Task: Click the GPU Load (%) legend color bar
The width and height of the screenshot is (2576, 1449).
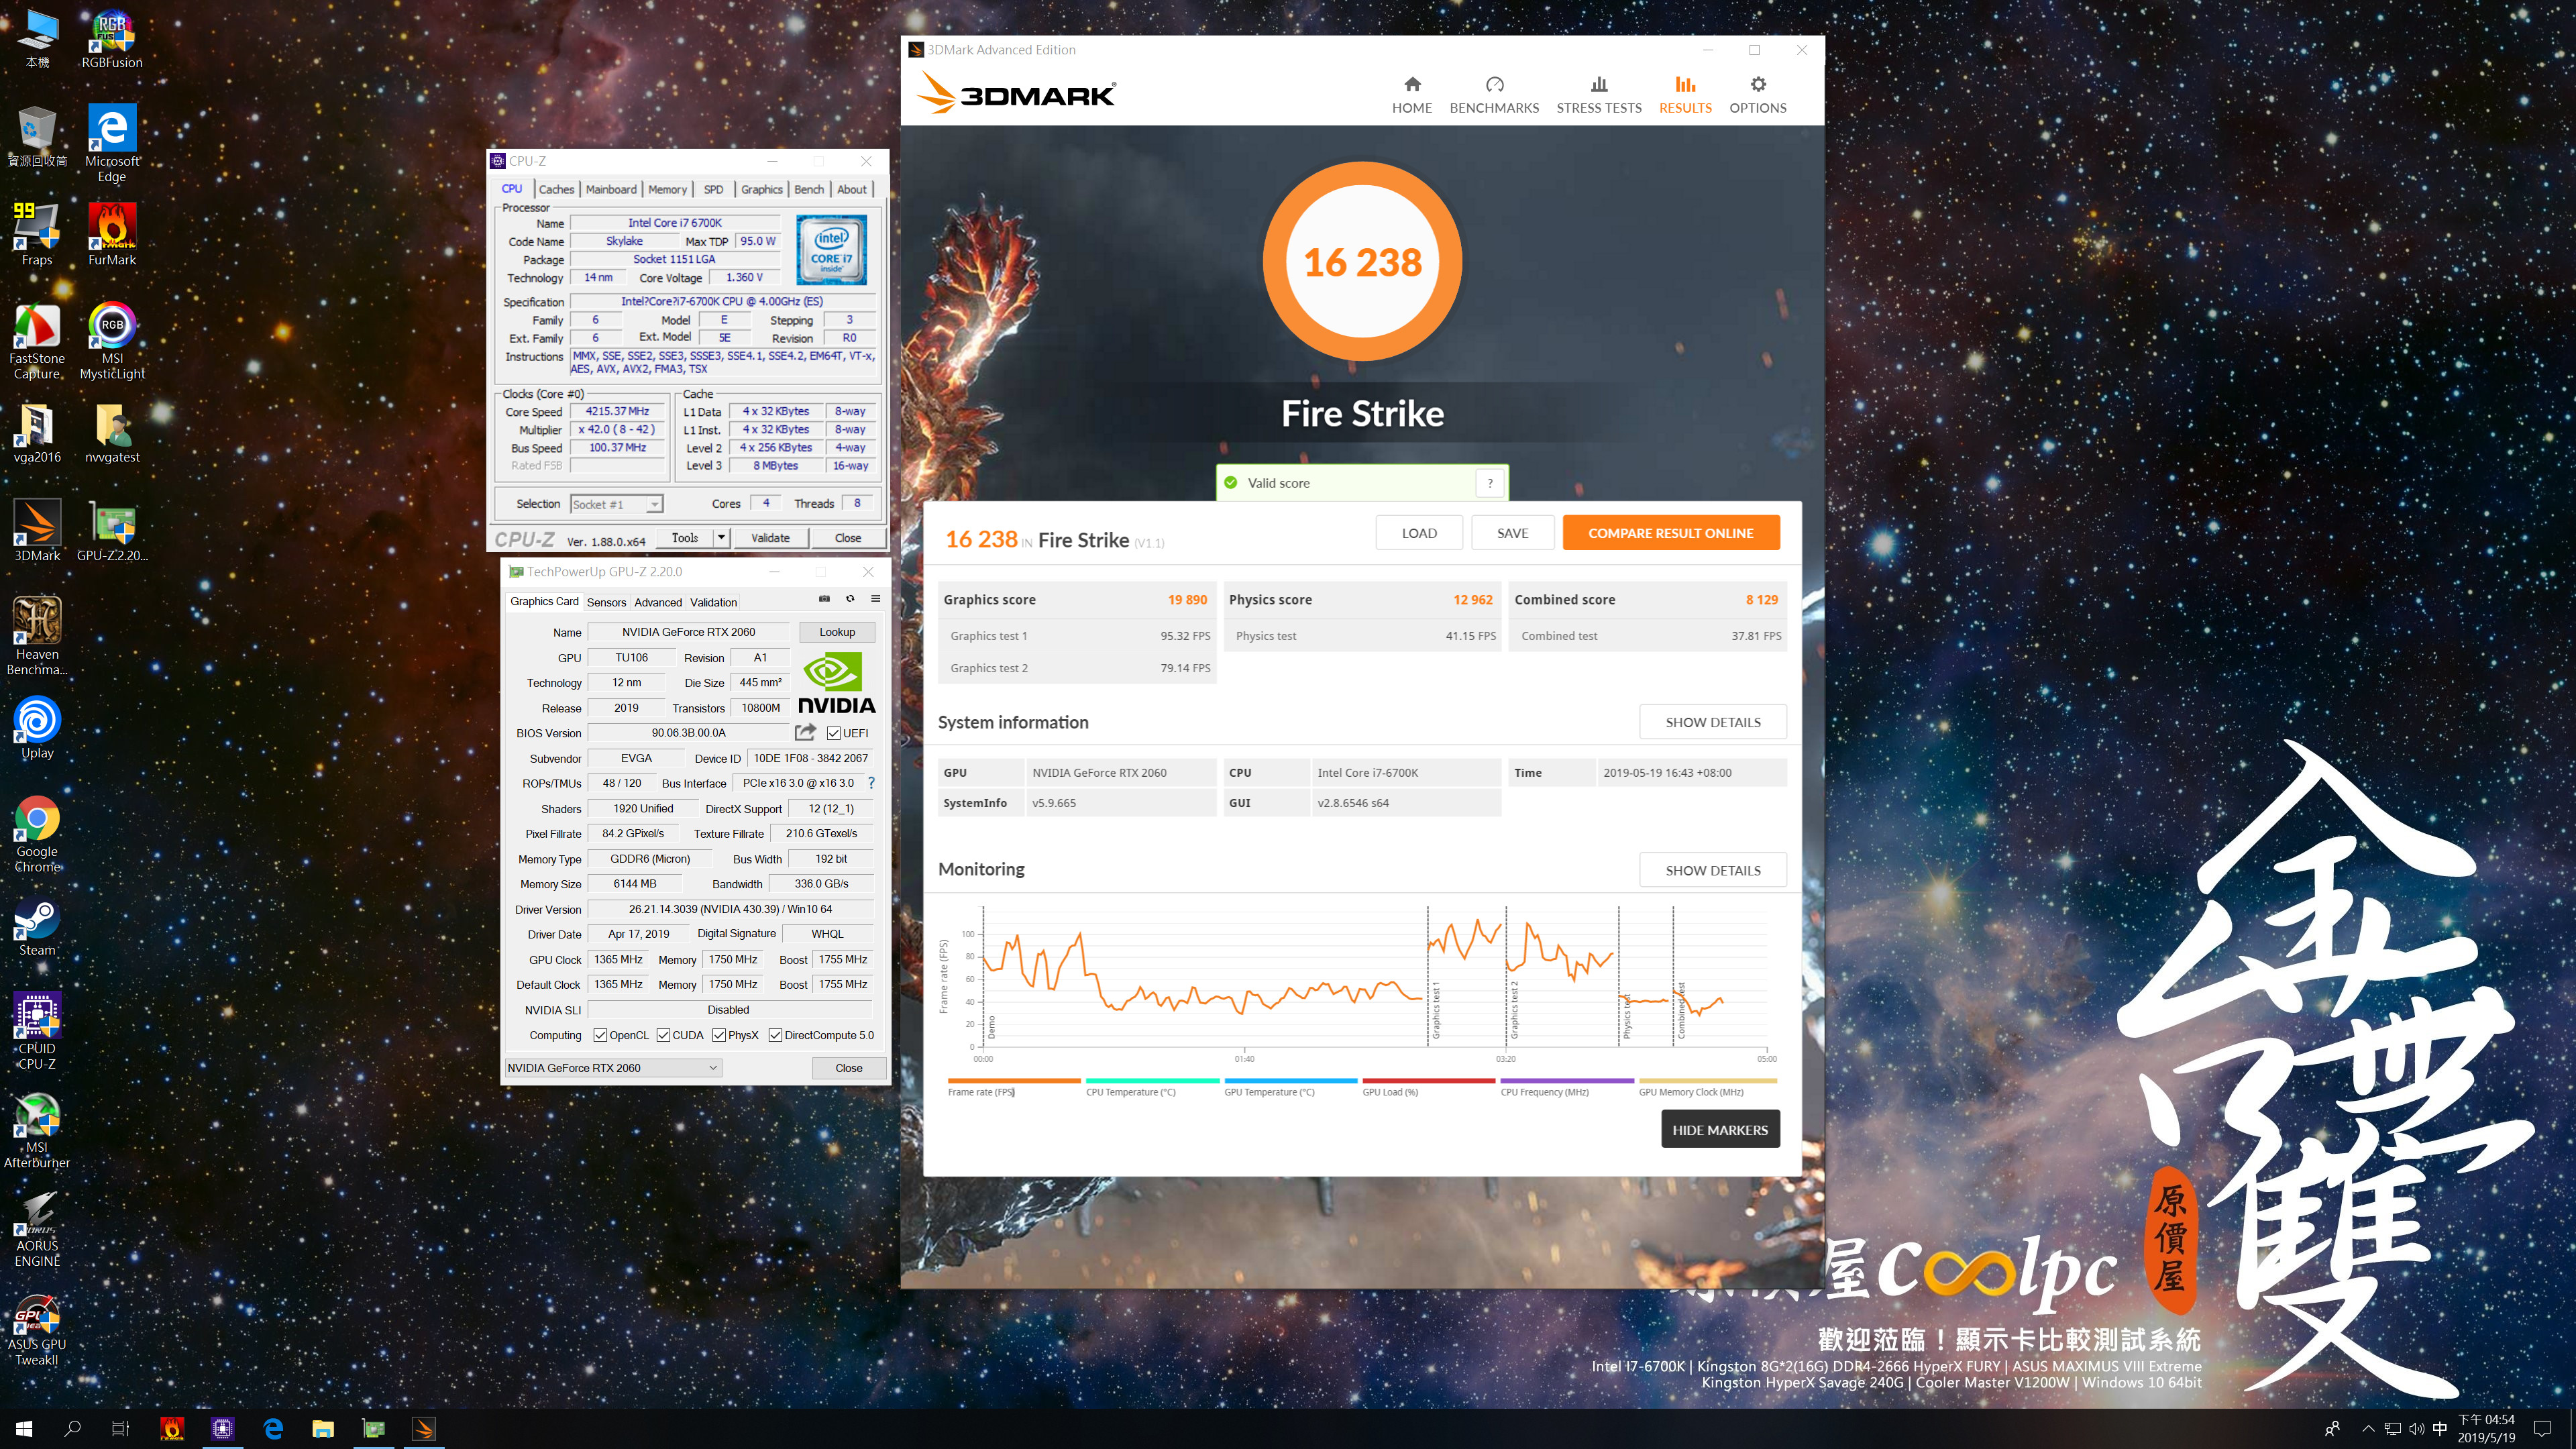Action: pos(1428,1080)
